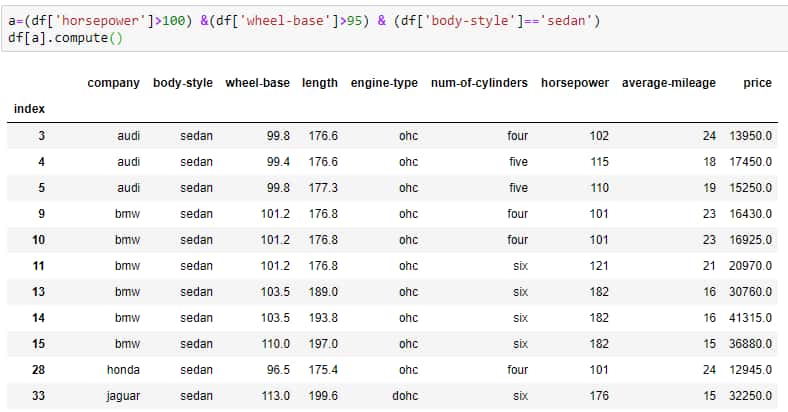Click the 'engine-type' column header

coord(384,83)
